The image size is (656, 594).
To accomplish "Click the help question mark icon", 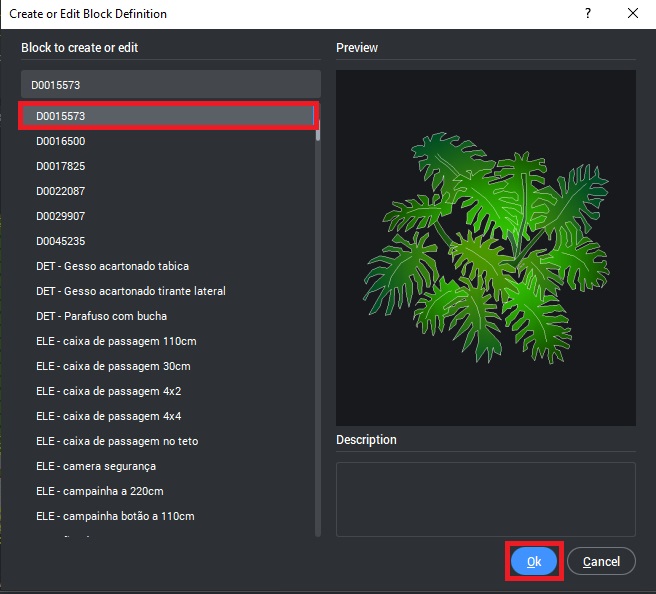I will click(x=587, y=14).
